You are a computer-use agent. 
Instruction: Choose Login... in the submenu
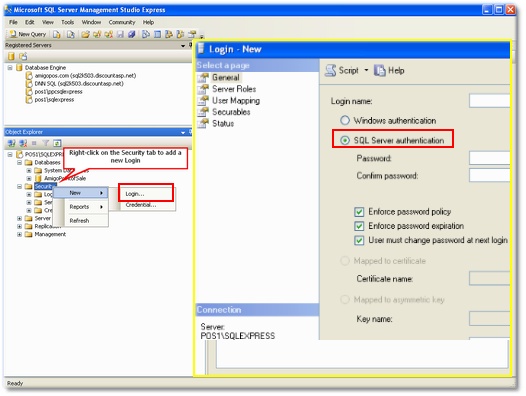pyautogui.click(x=146, y=194)
